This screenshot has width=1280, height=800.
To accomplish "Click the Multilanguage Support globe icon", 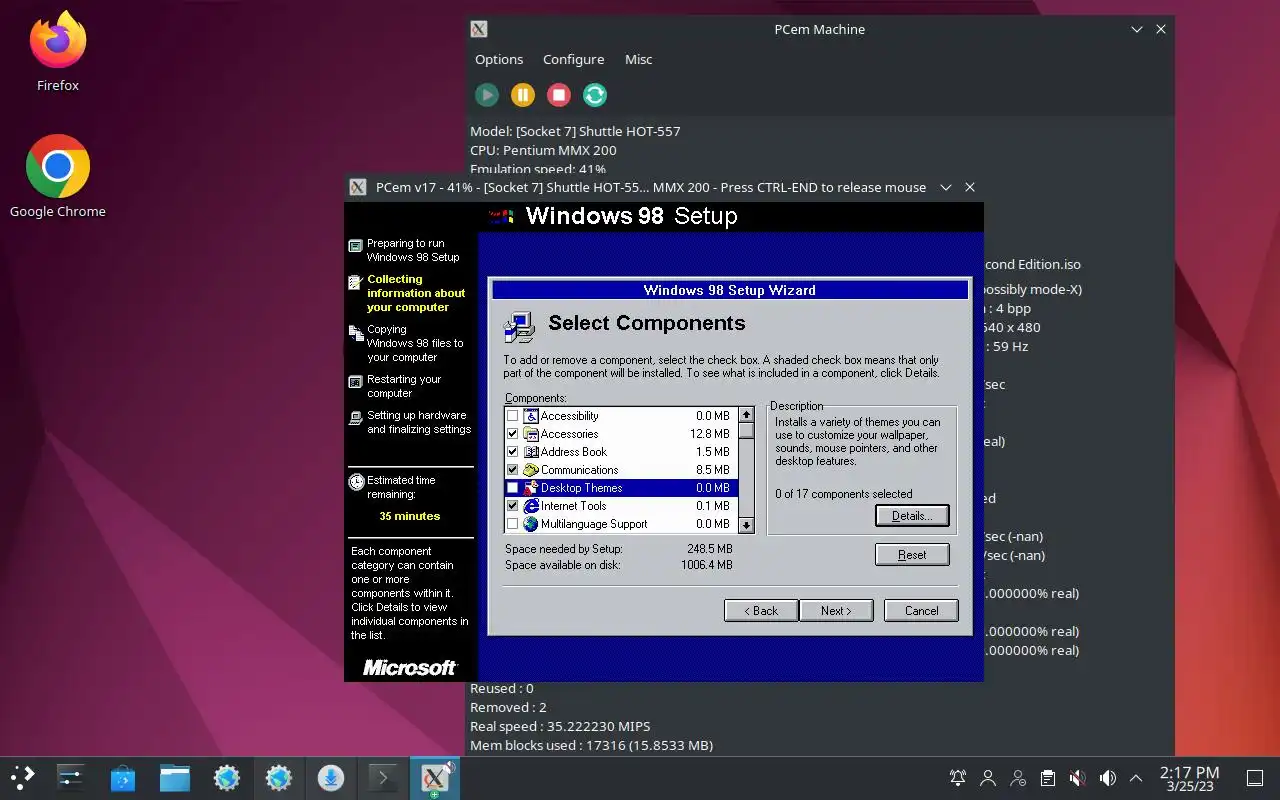I will click(531, 524).
